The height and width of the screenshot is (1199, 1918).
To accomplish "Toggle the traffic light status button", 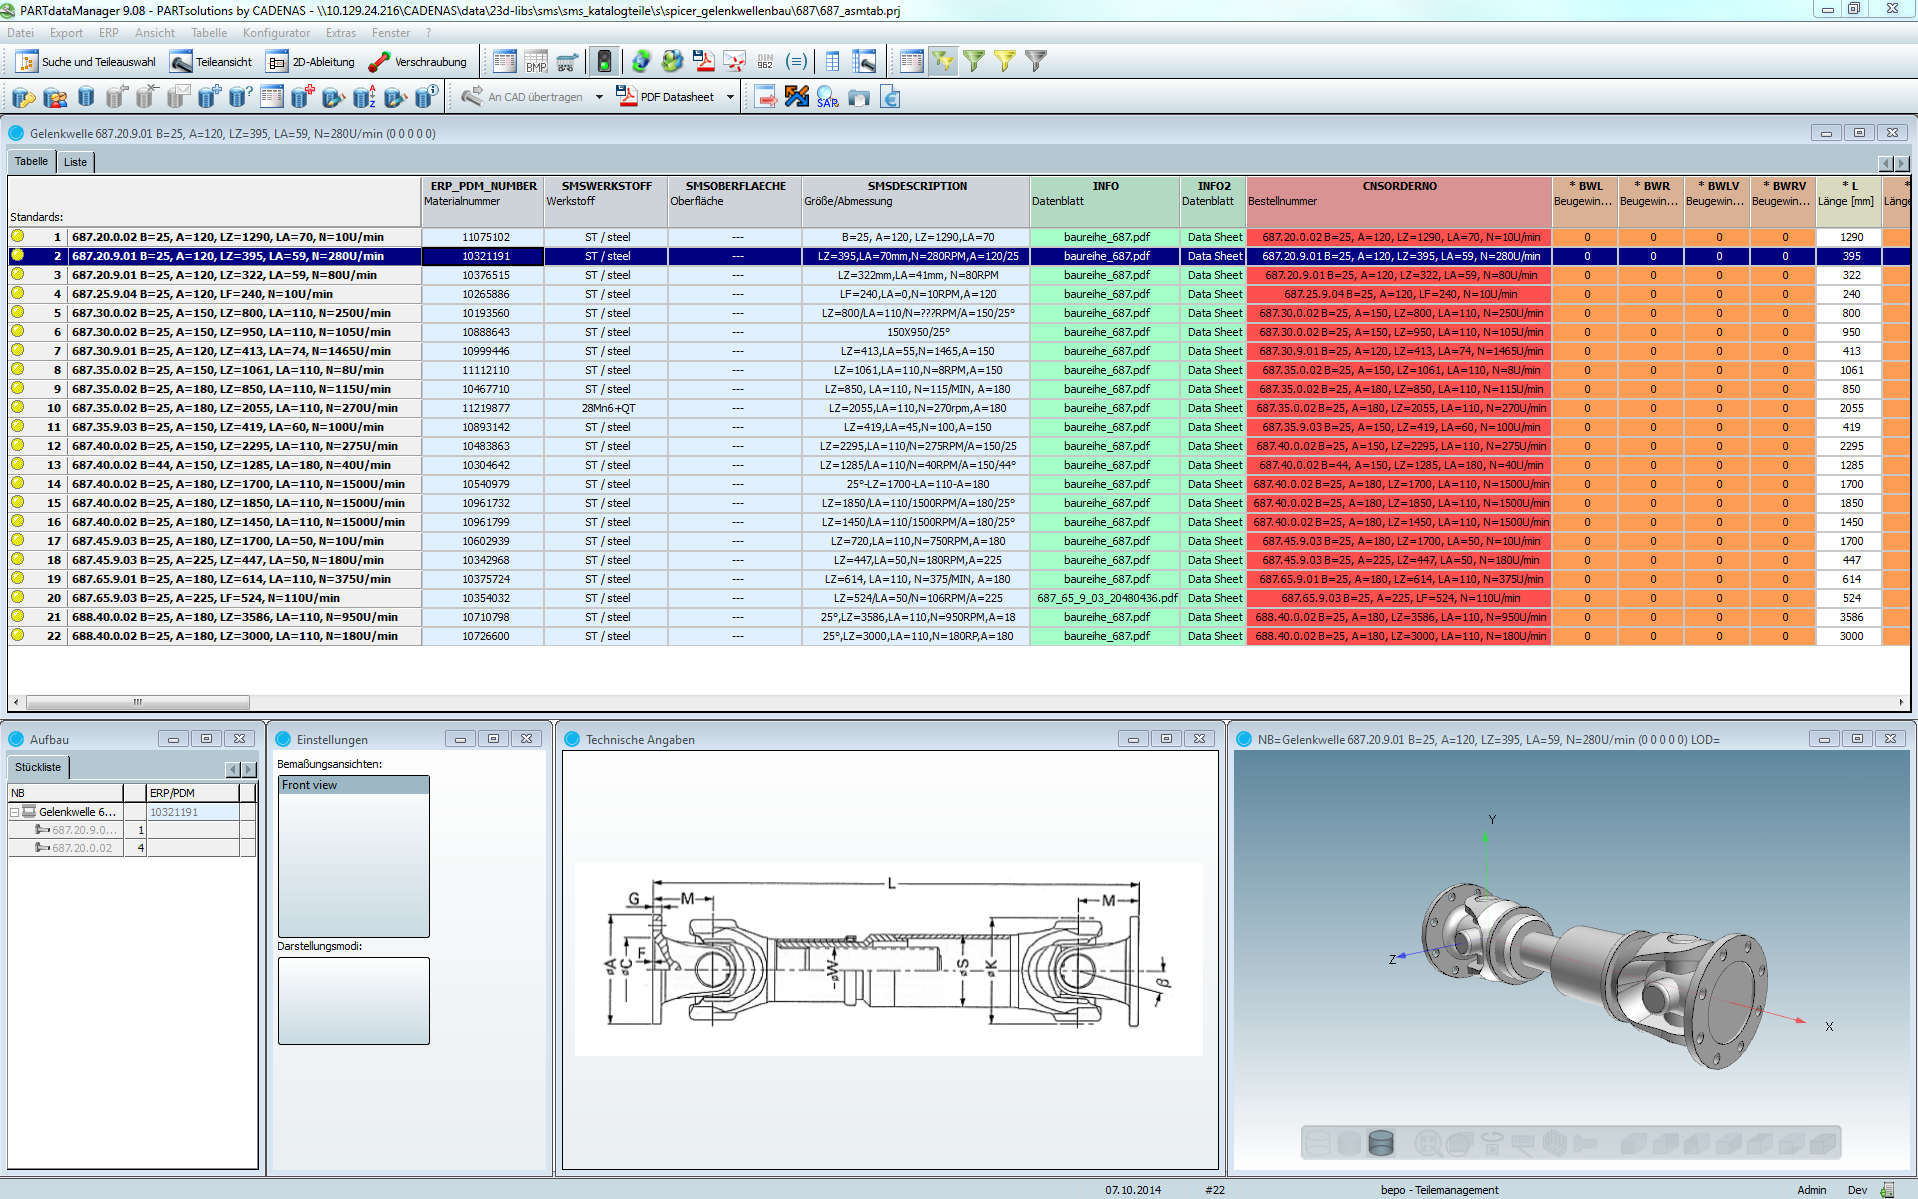I will point(604,62).
